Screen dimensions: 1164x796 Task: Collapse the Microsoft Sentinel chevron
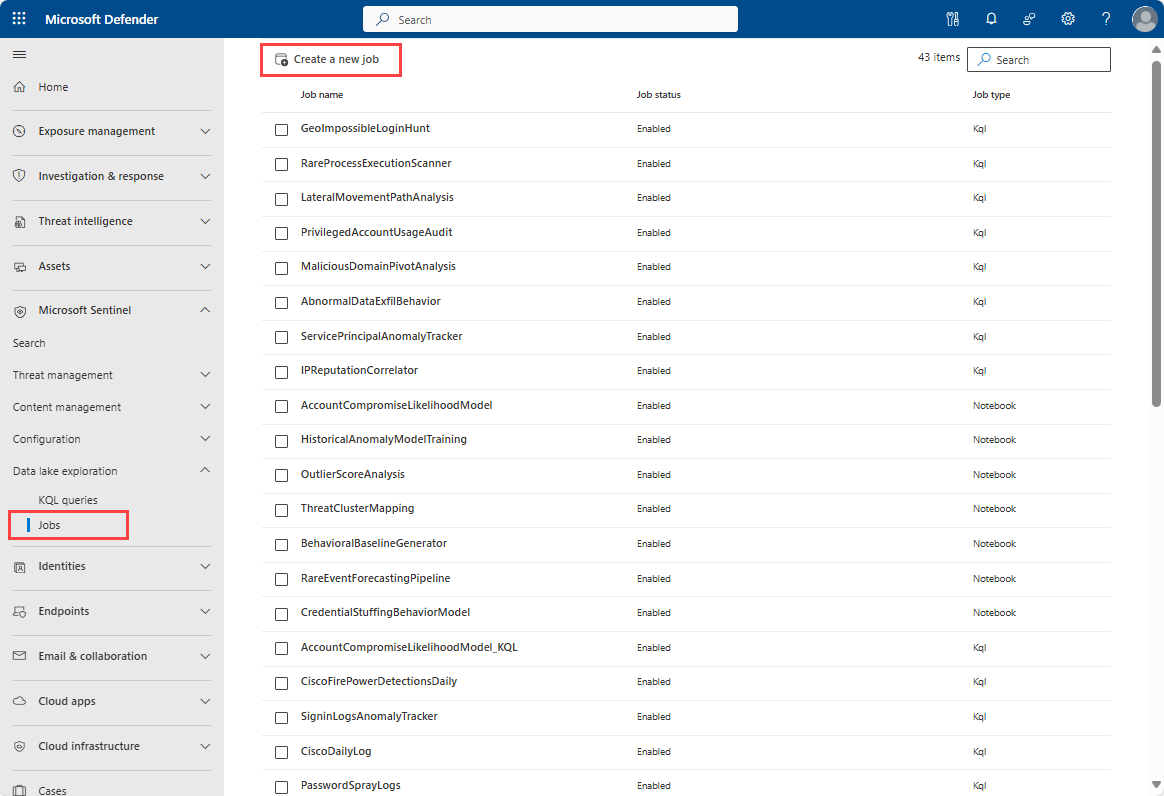tap(206, 310)
